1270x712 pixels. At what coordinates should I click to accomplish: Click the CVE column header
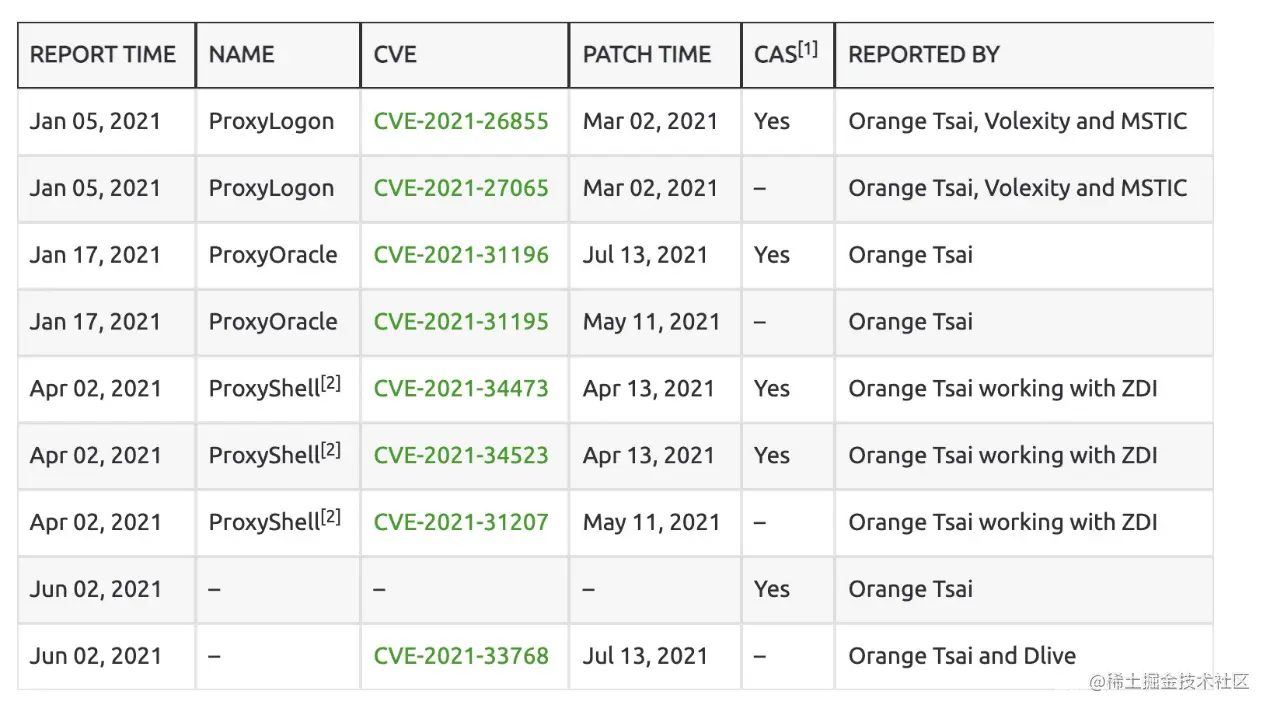click(395, 55)
